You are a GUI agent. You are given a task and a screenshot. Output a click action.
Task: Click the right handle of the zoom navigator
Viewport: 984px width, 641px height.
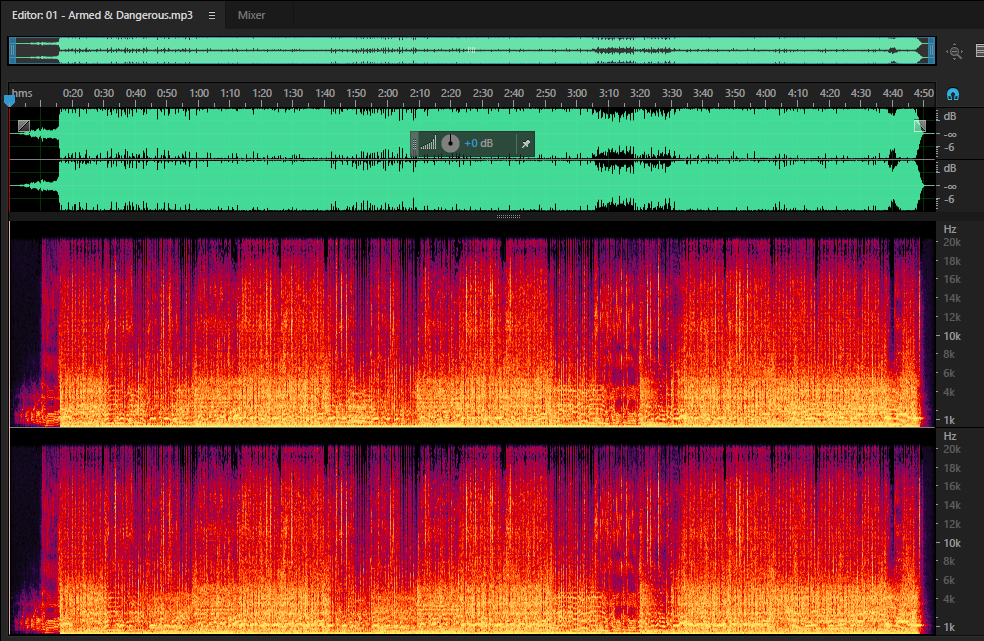[932, 51]
